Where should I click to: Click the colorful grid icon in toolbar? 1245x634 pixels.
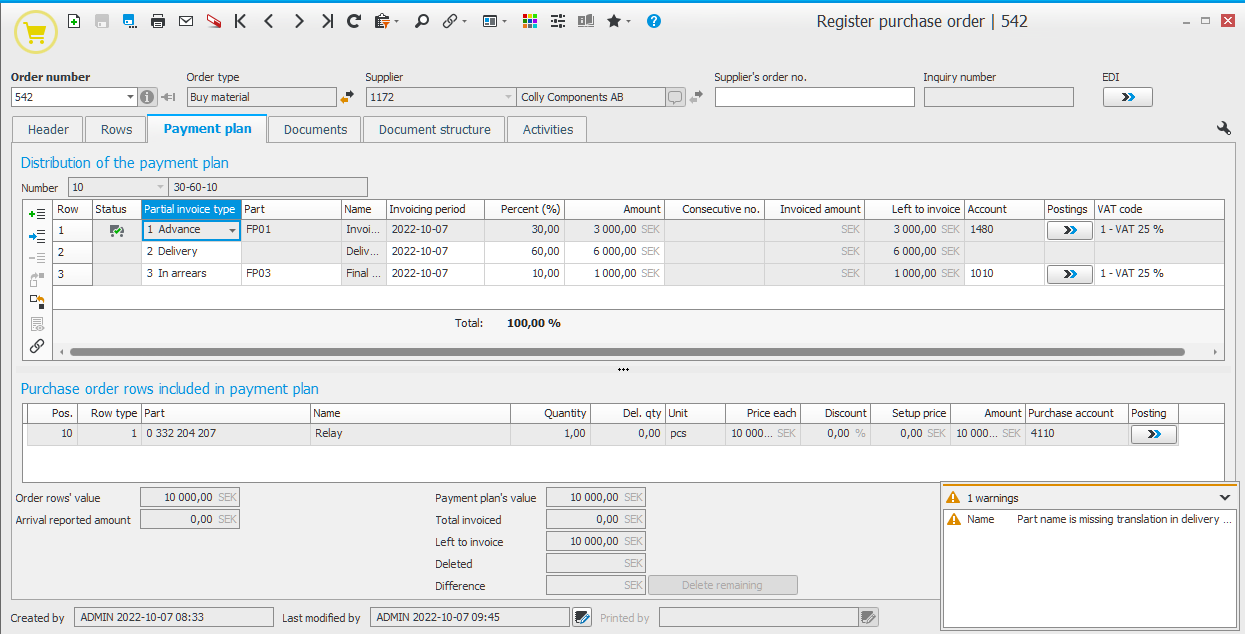(x=530, y=21)
